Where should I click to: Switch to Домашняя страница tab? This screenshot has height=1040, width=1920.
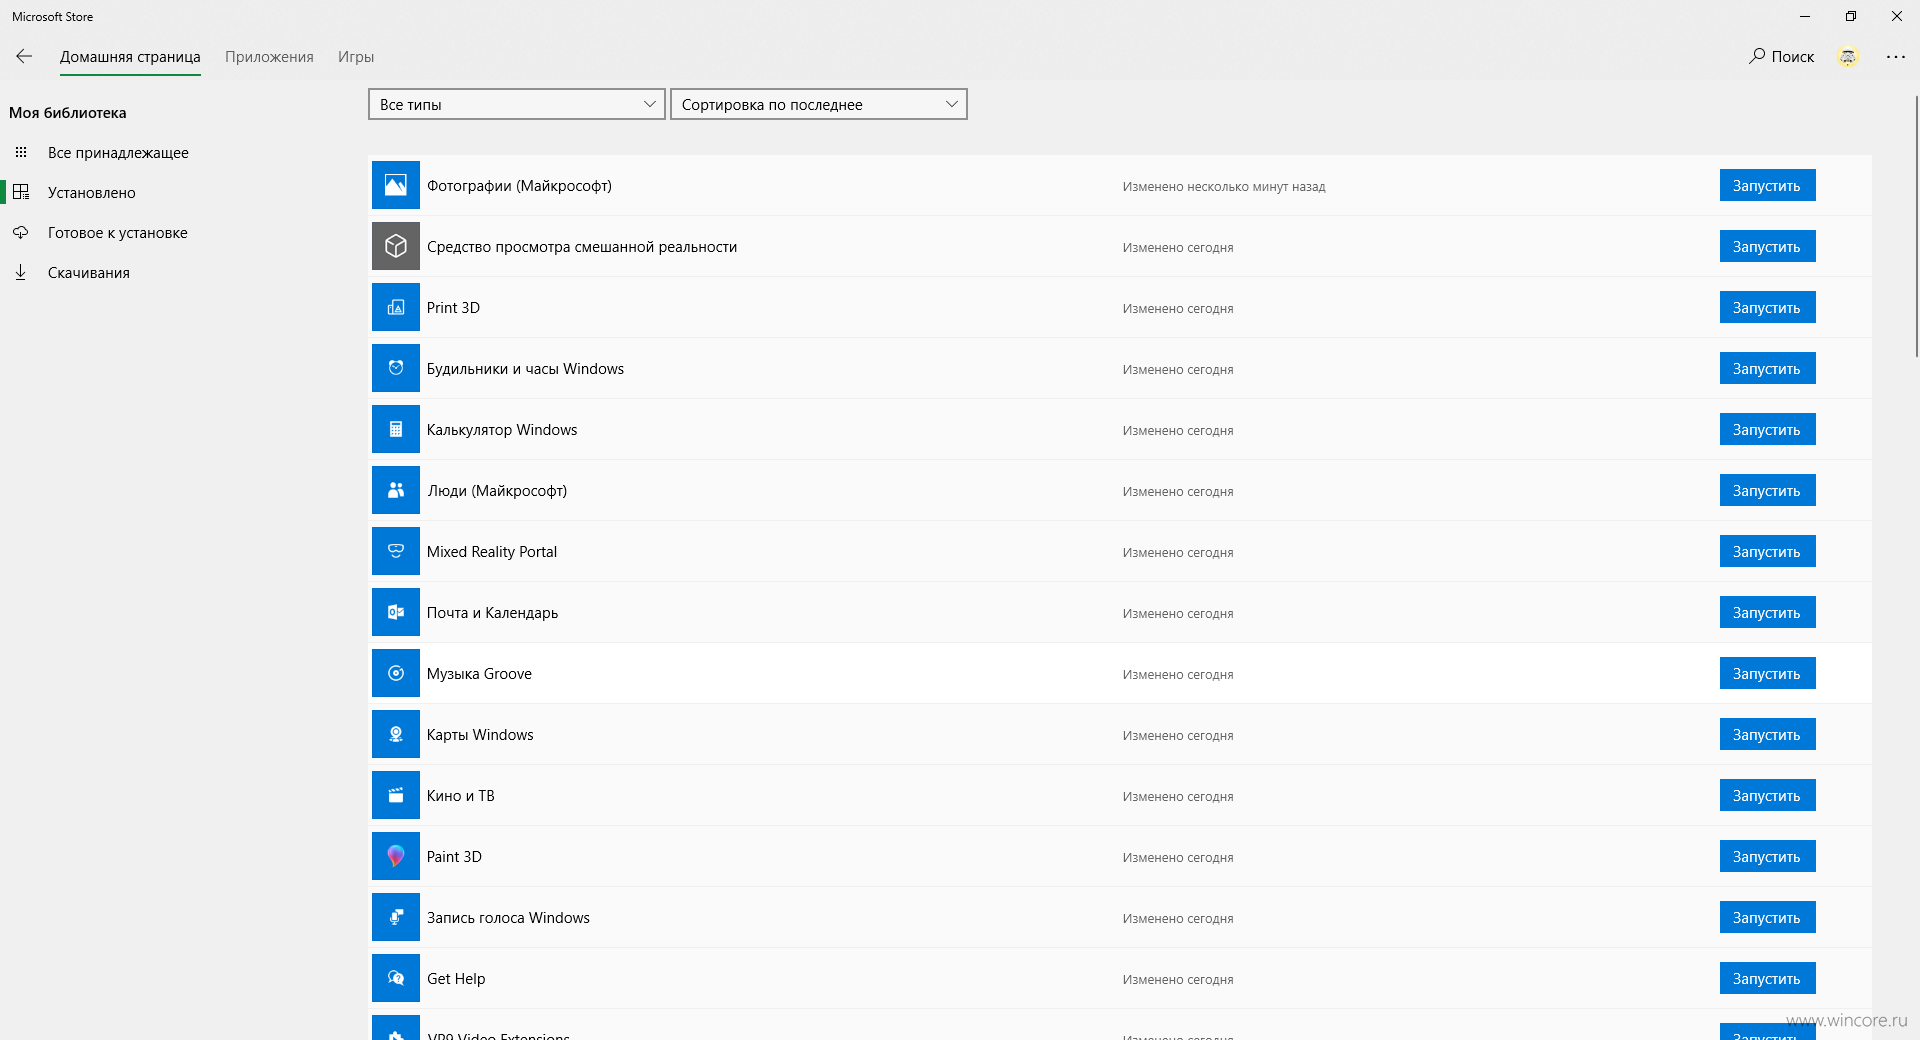tap(130, 57)
